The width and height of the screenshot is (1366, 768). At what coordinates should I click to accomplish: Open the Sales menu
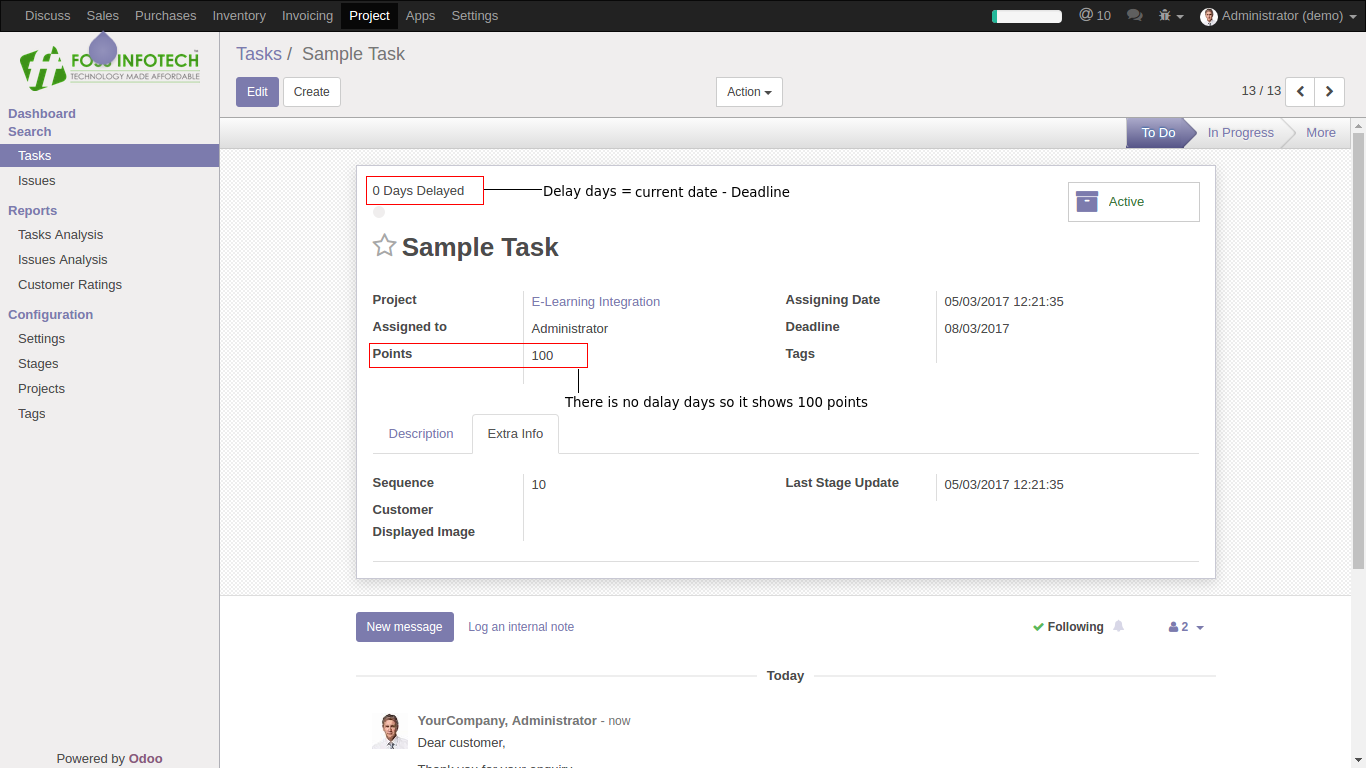pos(103,16)
